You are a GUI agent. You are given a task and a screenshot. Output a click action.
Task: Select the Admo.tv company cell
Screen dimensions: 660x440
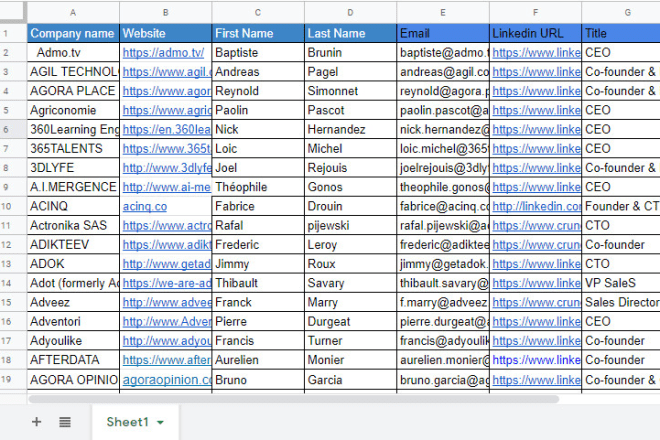click(73, 53)
